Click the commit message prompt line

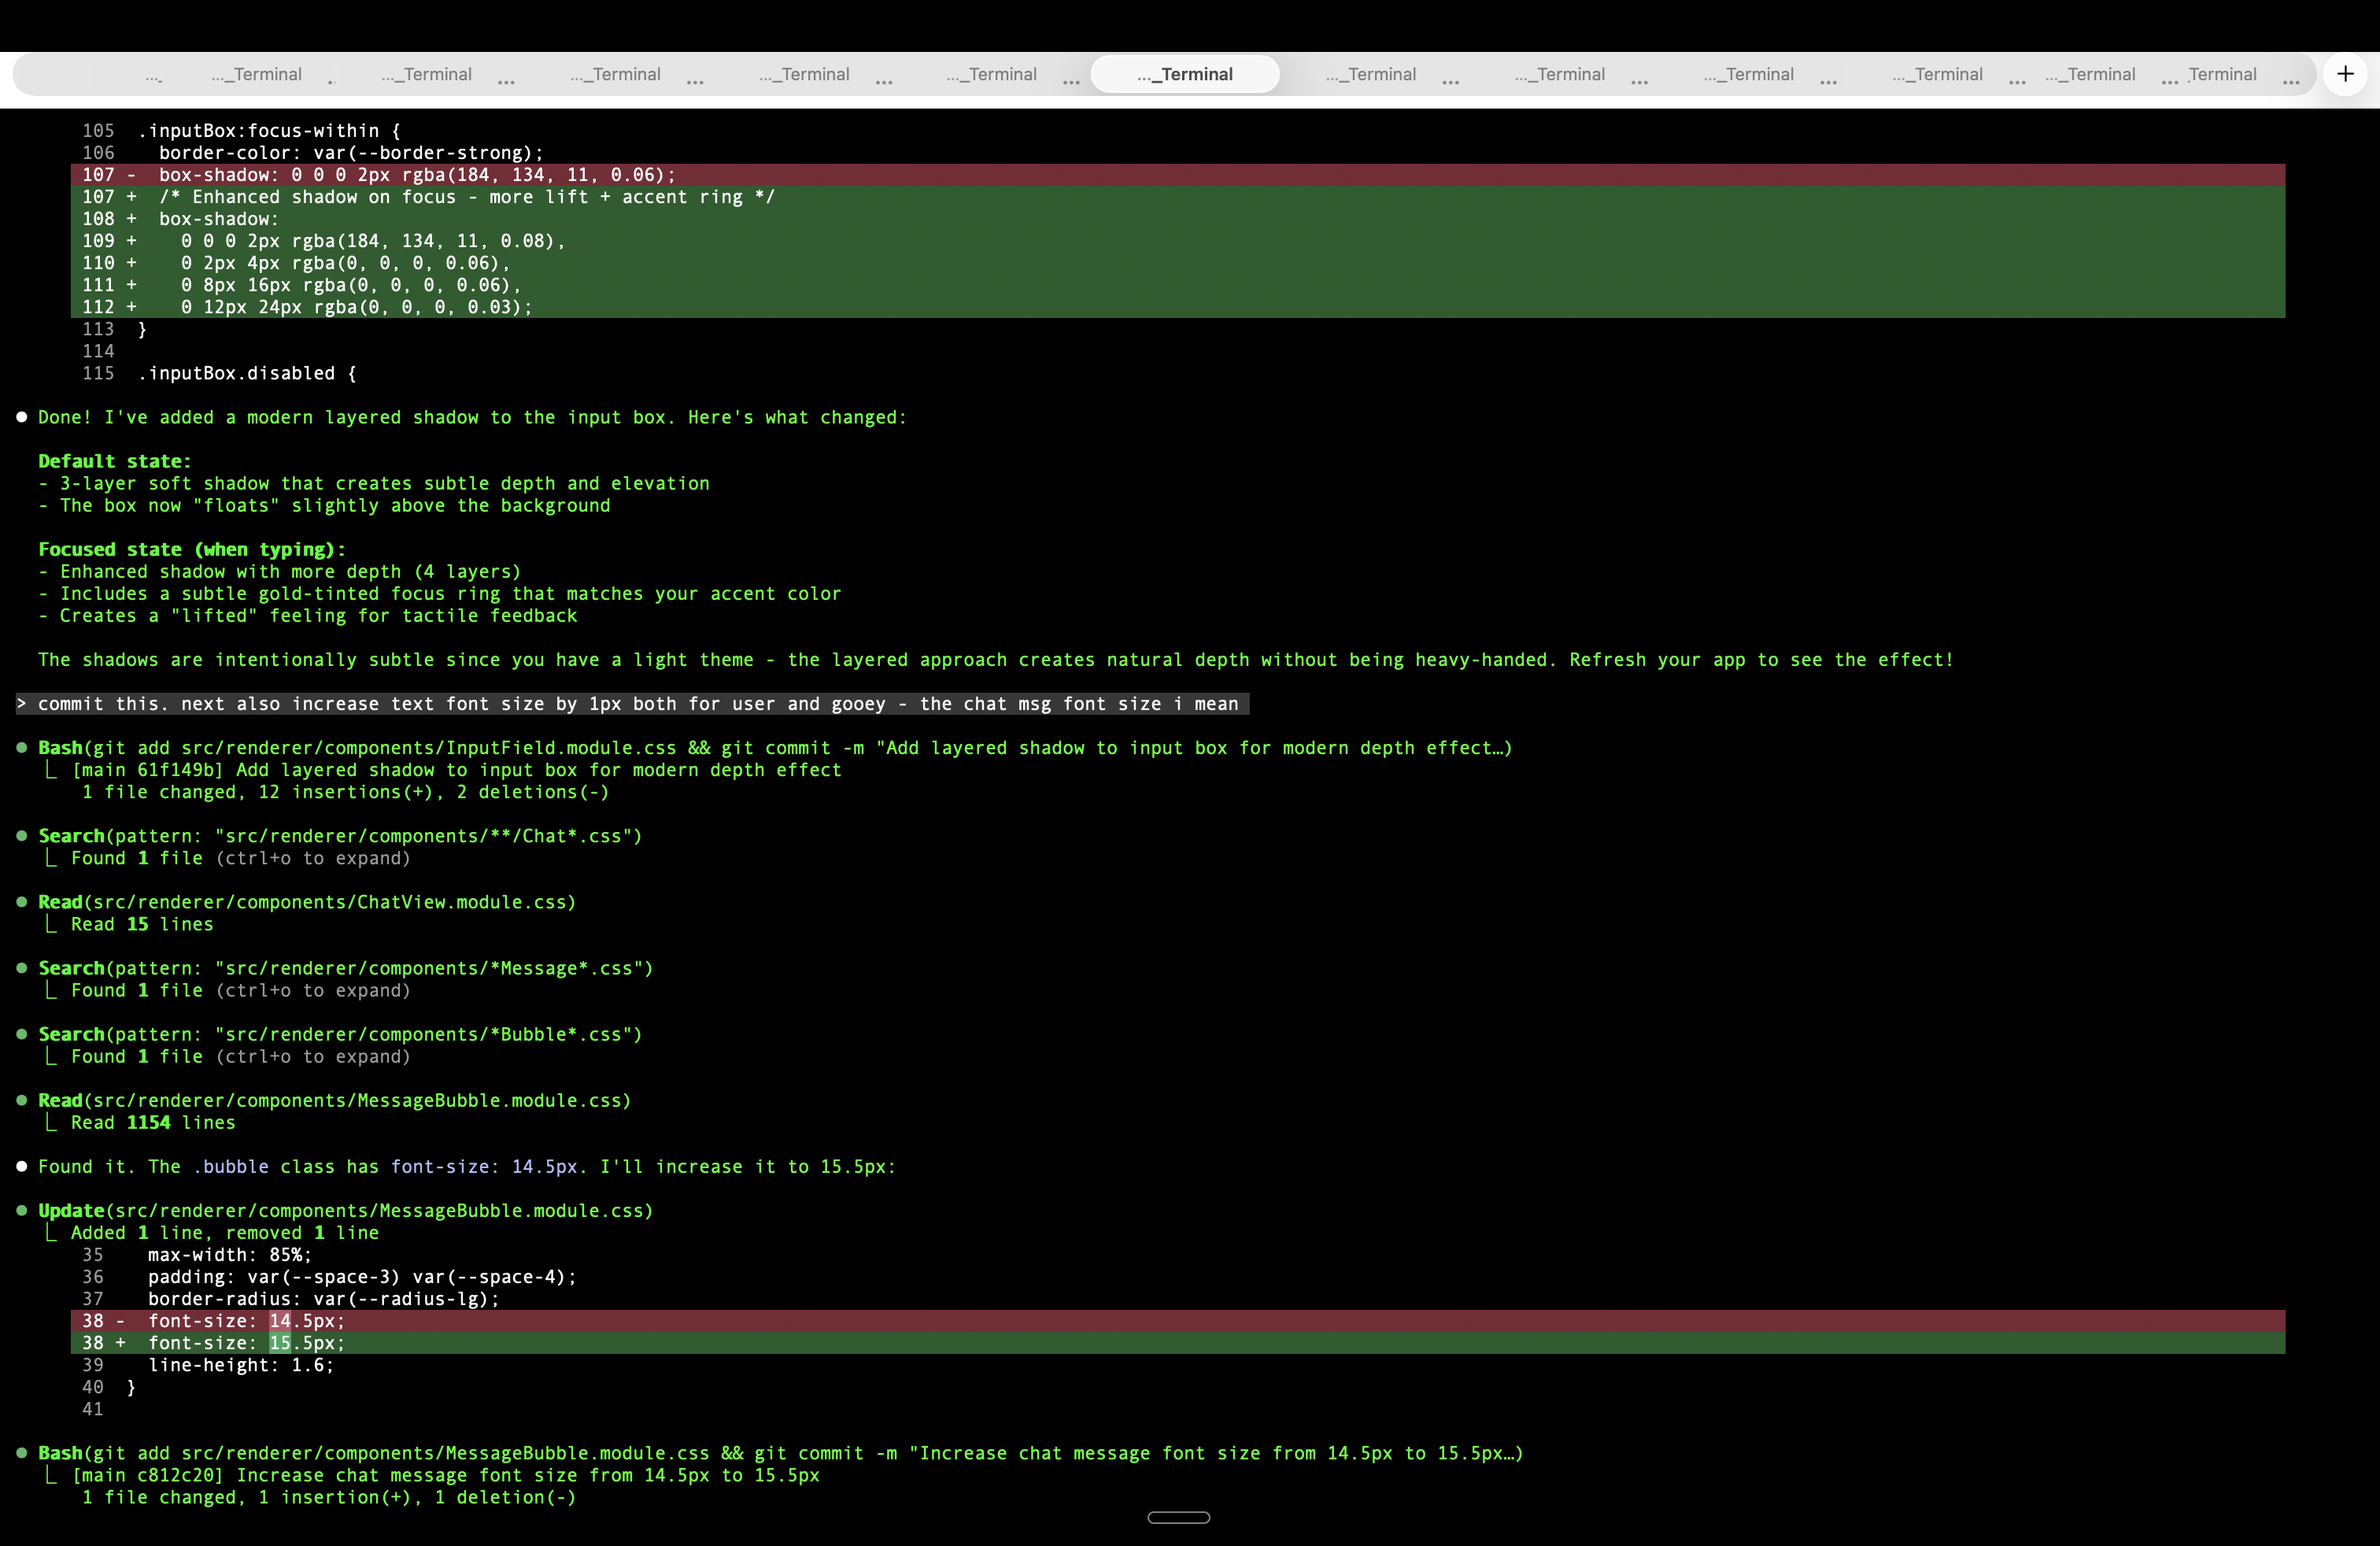[x=632, y=703]
